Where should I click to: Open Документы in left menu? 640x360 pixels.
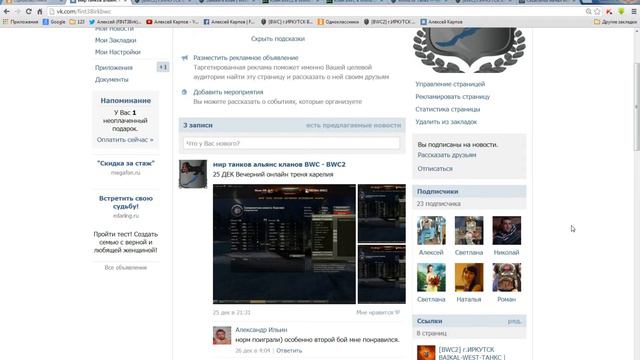point(111,79)
